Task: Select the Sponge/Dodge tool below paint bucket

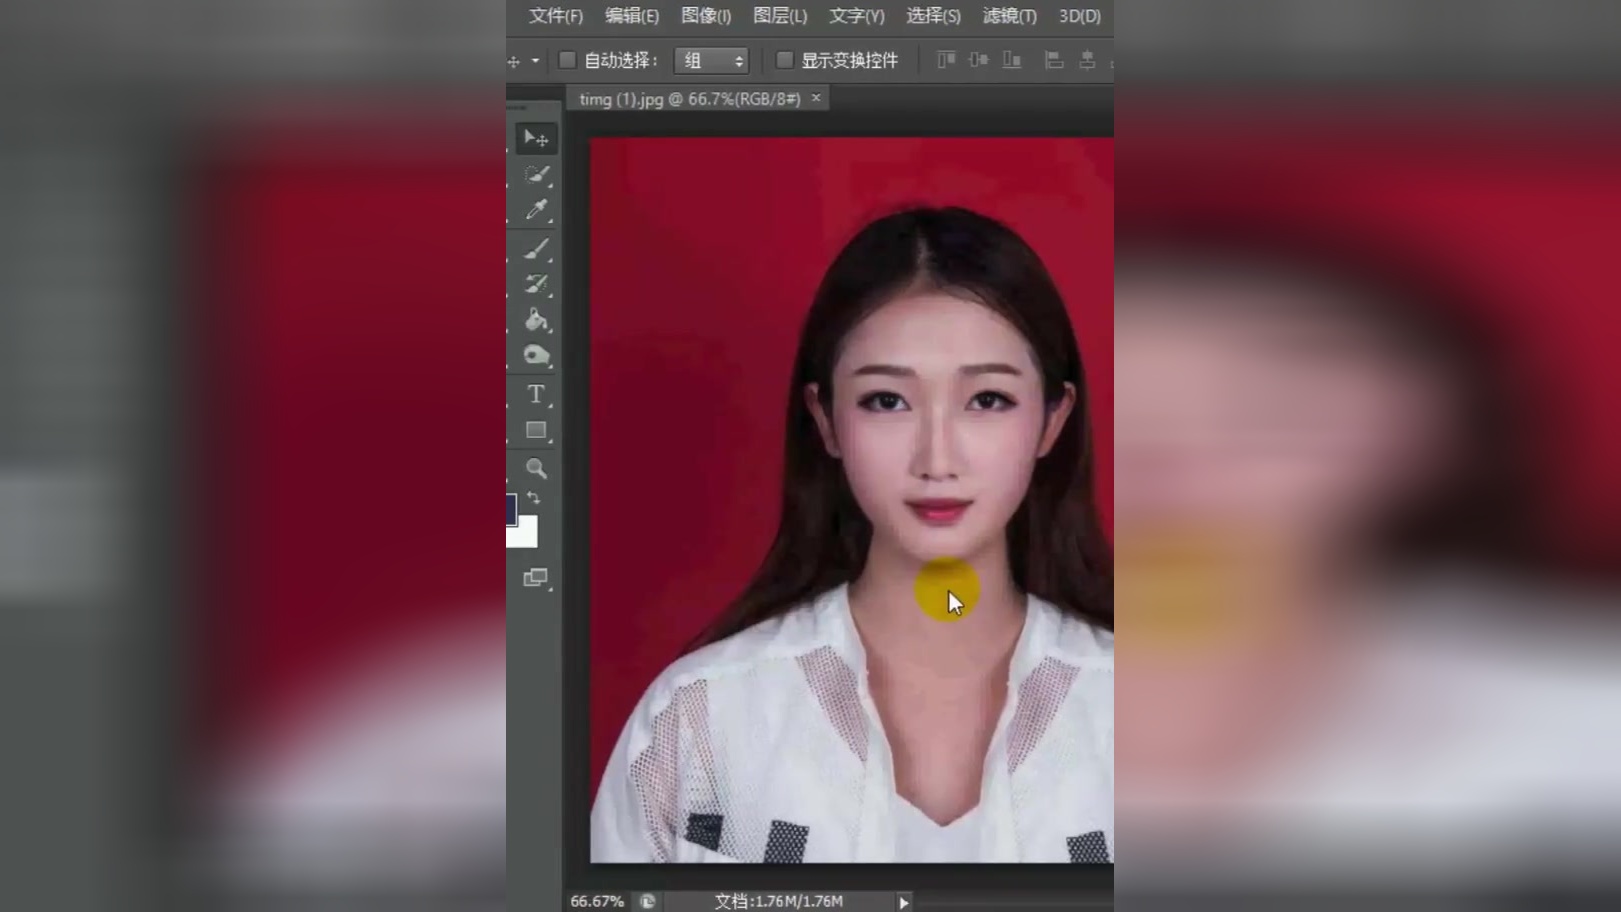Action: point(536,356)
